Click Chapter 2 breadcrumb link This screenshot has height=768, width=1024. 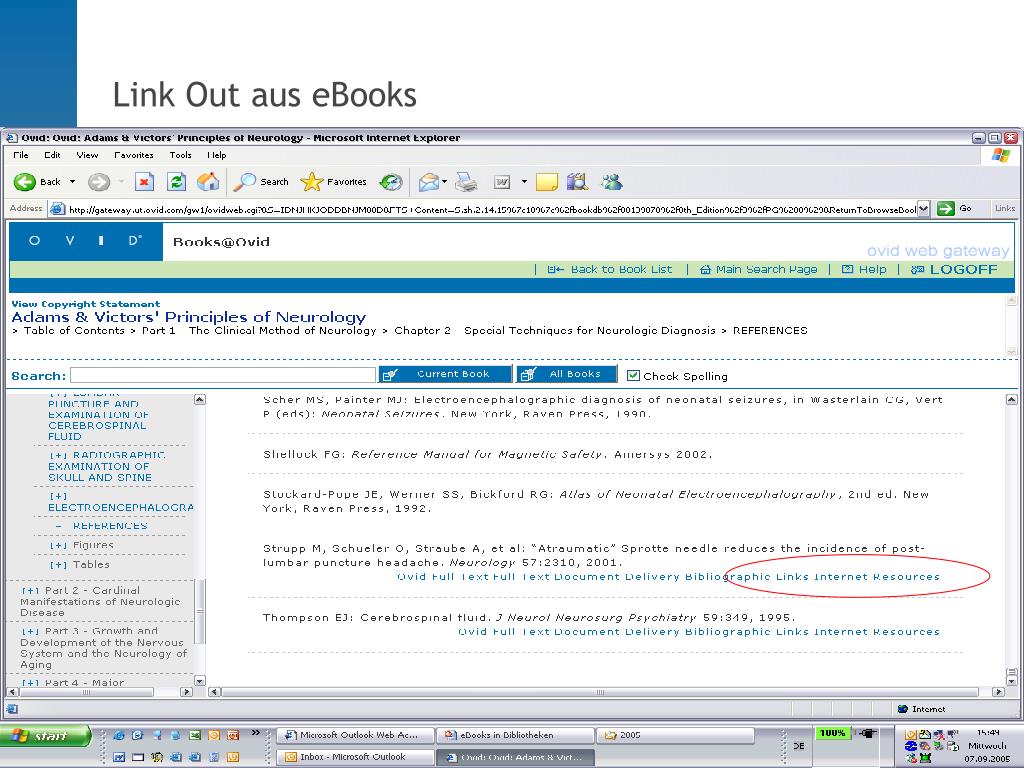point(422,330)
